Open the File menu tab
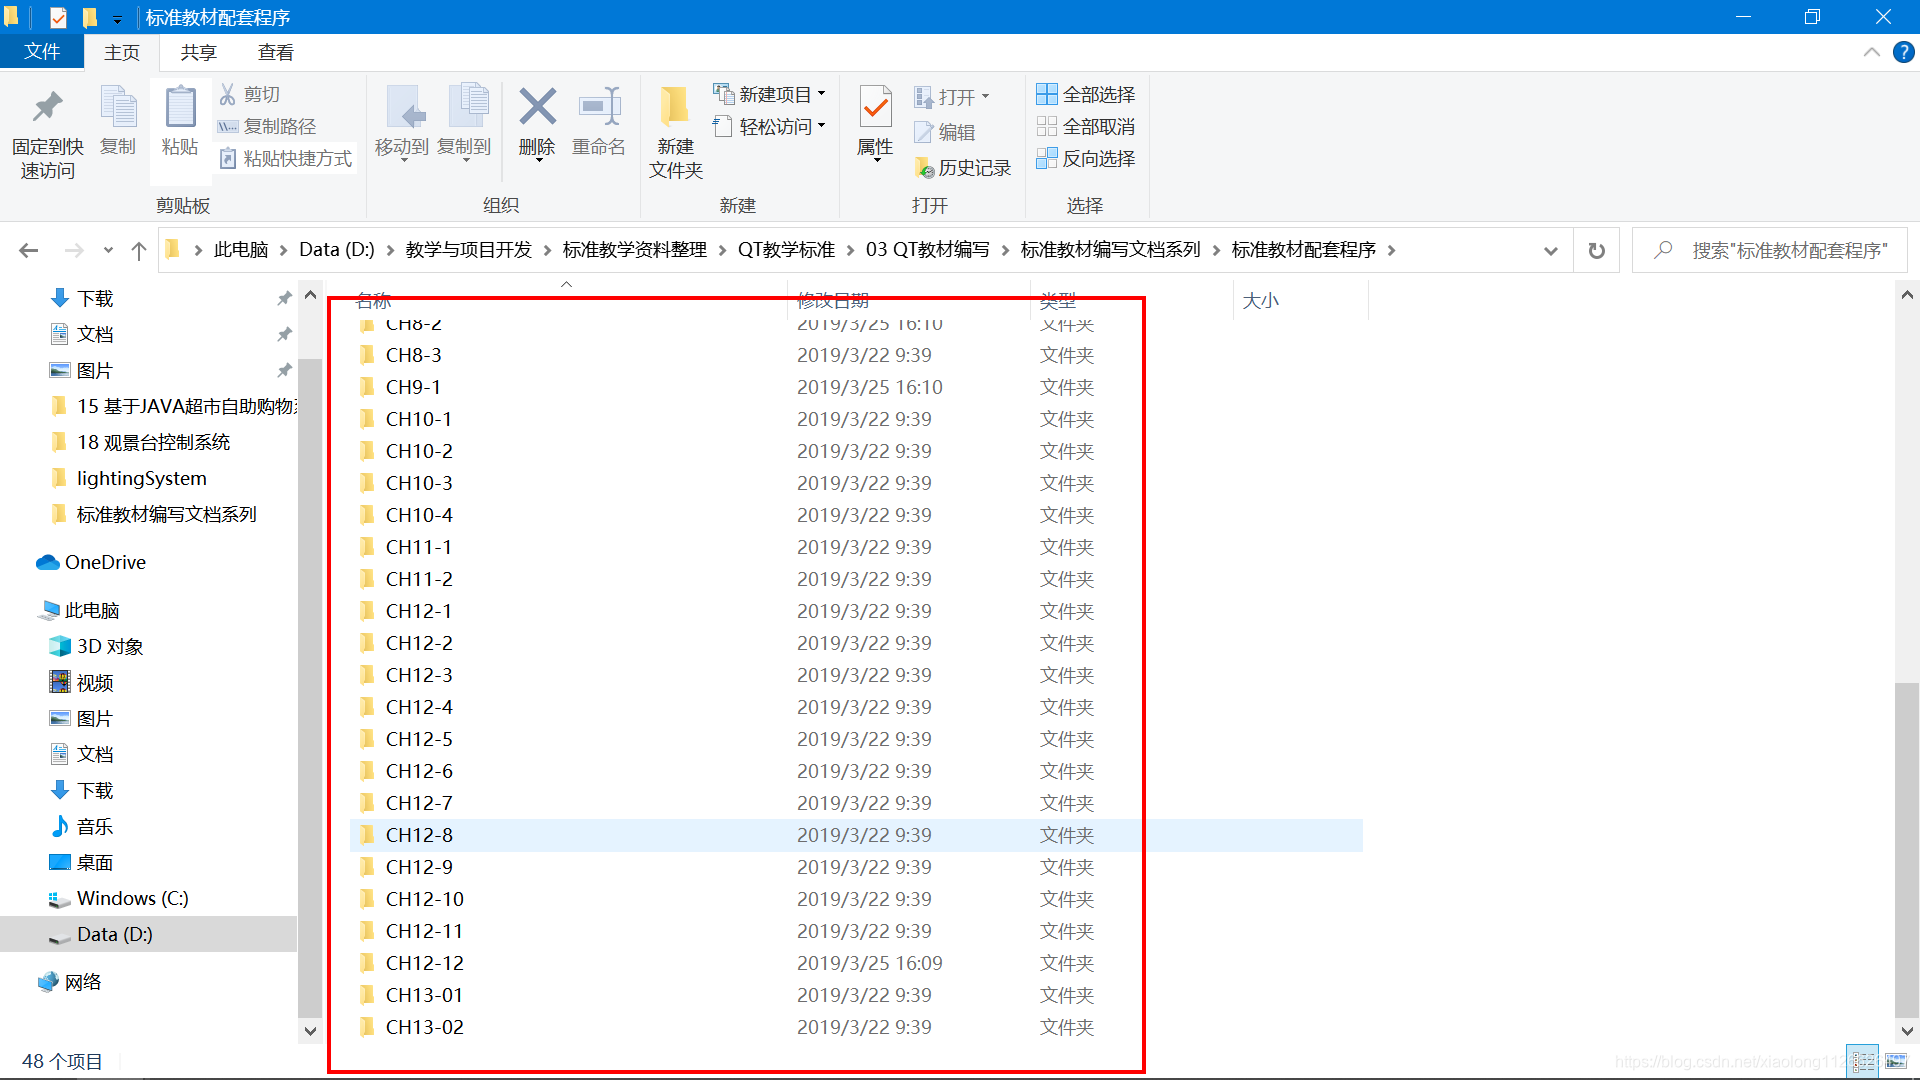This screenshot has width=1920, height=1080. [x=41, y=52]
